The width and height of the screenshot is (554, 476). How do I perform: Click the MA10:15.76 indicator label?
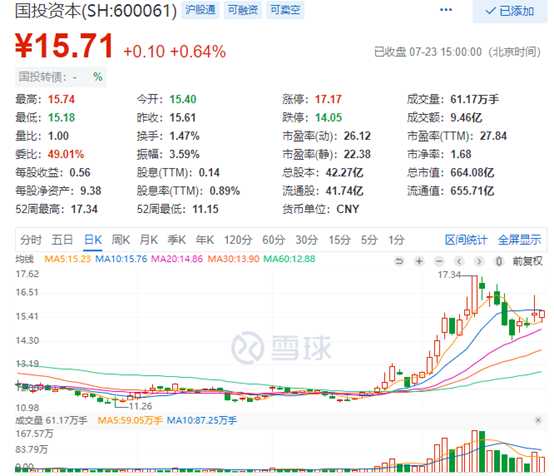pyautogui.click(x=121, y=259)
